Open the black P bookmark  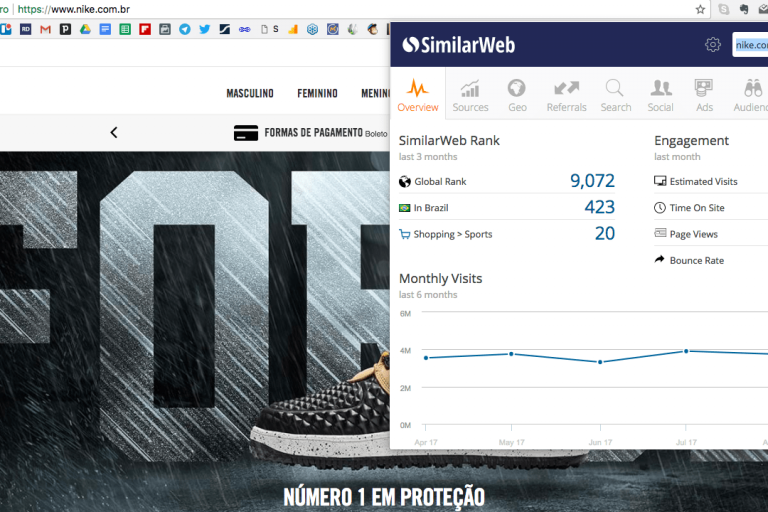point(65,29)
